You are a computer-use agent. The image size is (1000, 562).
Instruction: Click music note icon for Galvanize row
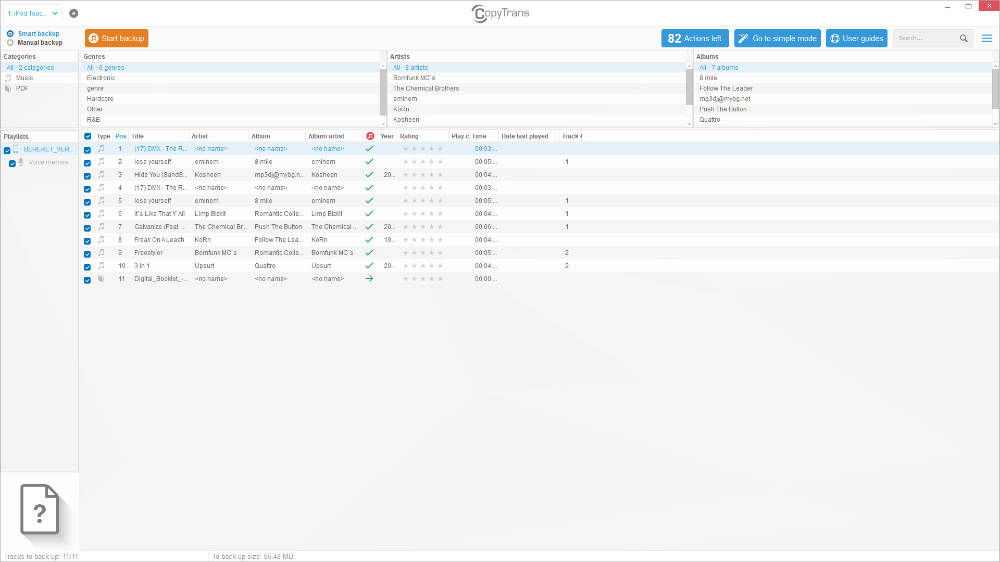(x=101, y=226)
